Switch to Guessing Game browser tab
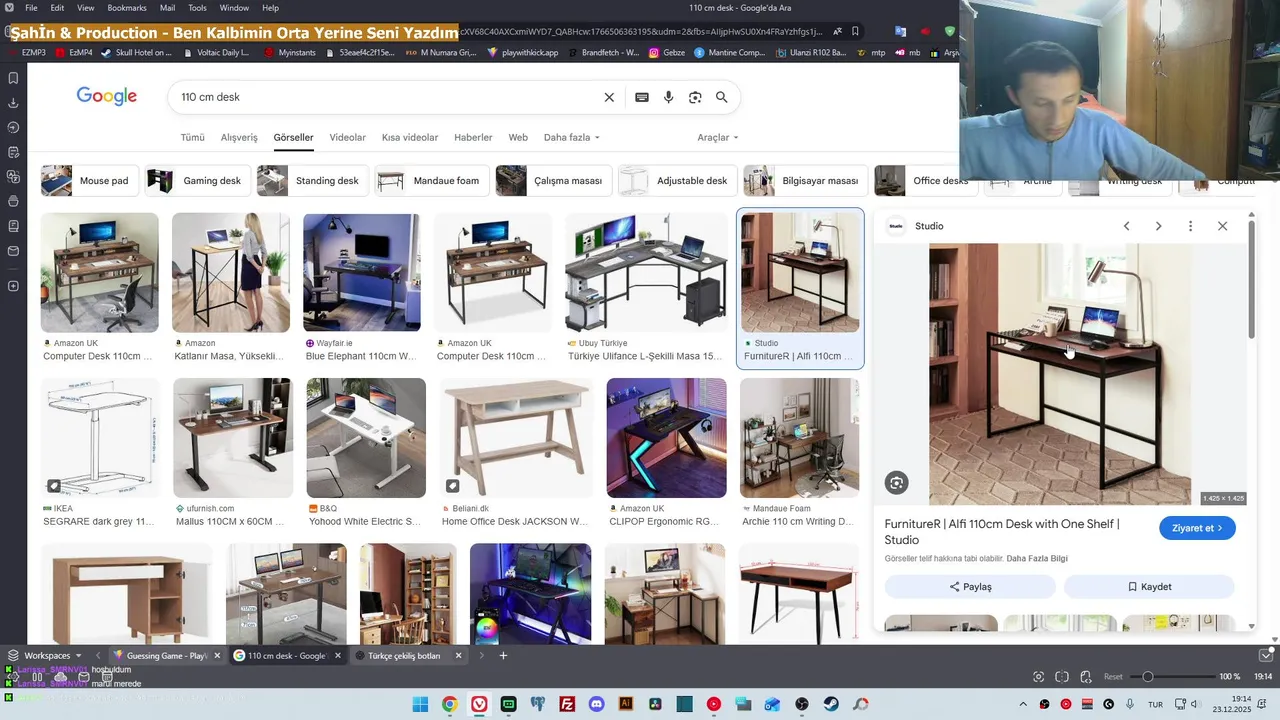Image resolution: width=1280 pixels, height=720 pixels. [166, 656]
